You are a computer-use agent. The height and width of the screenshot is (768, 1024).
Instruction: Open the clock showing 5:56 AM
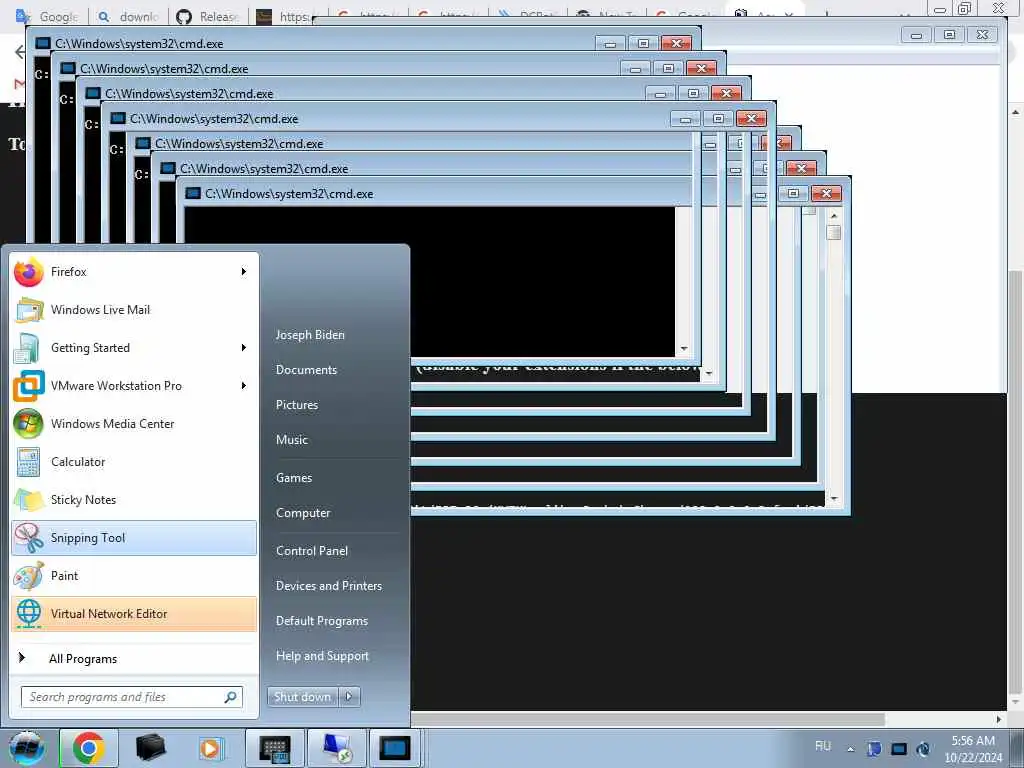click(x=973, y=749)
